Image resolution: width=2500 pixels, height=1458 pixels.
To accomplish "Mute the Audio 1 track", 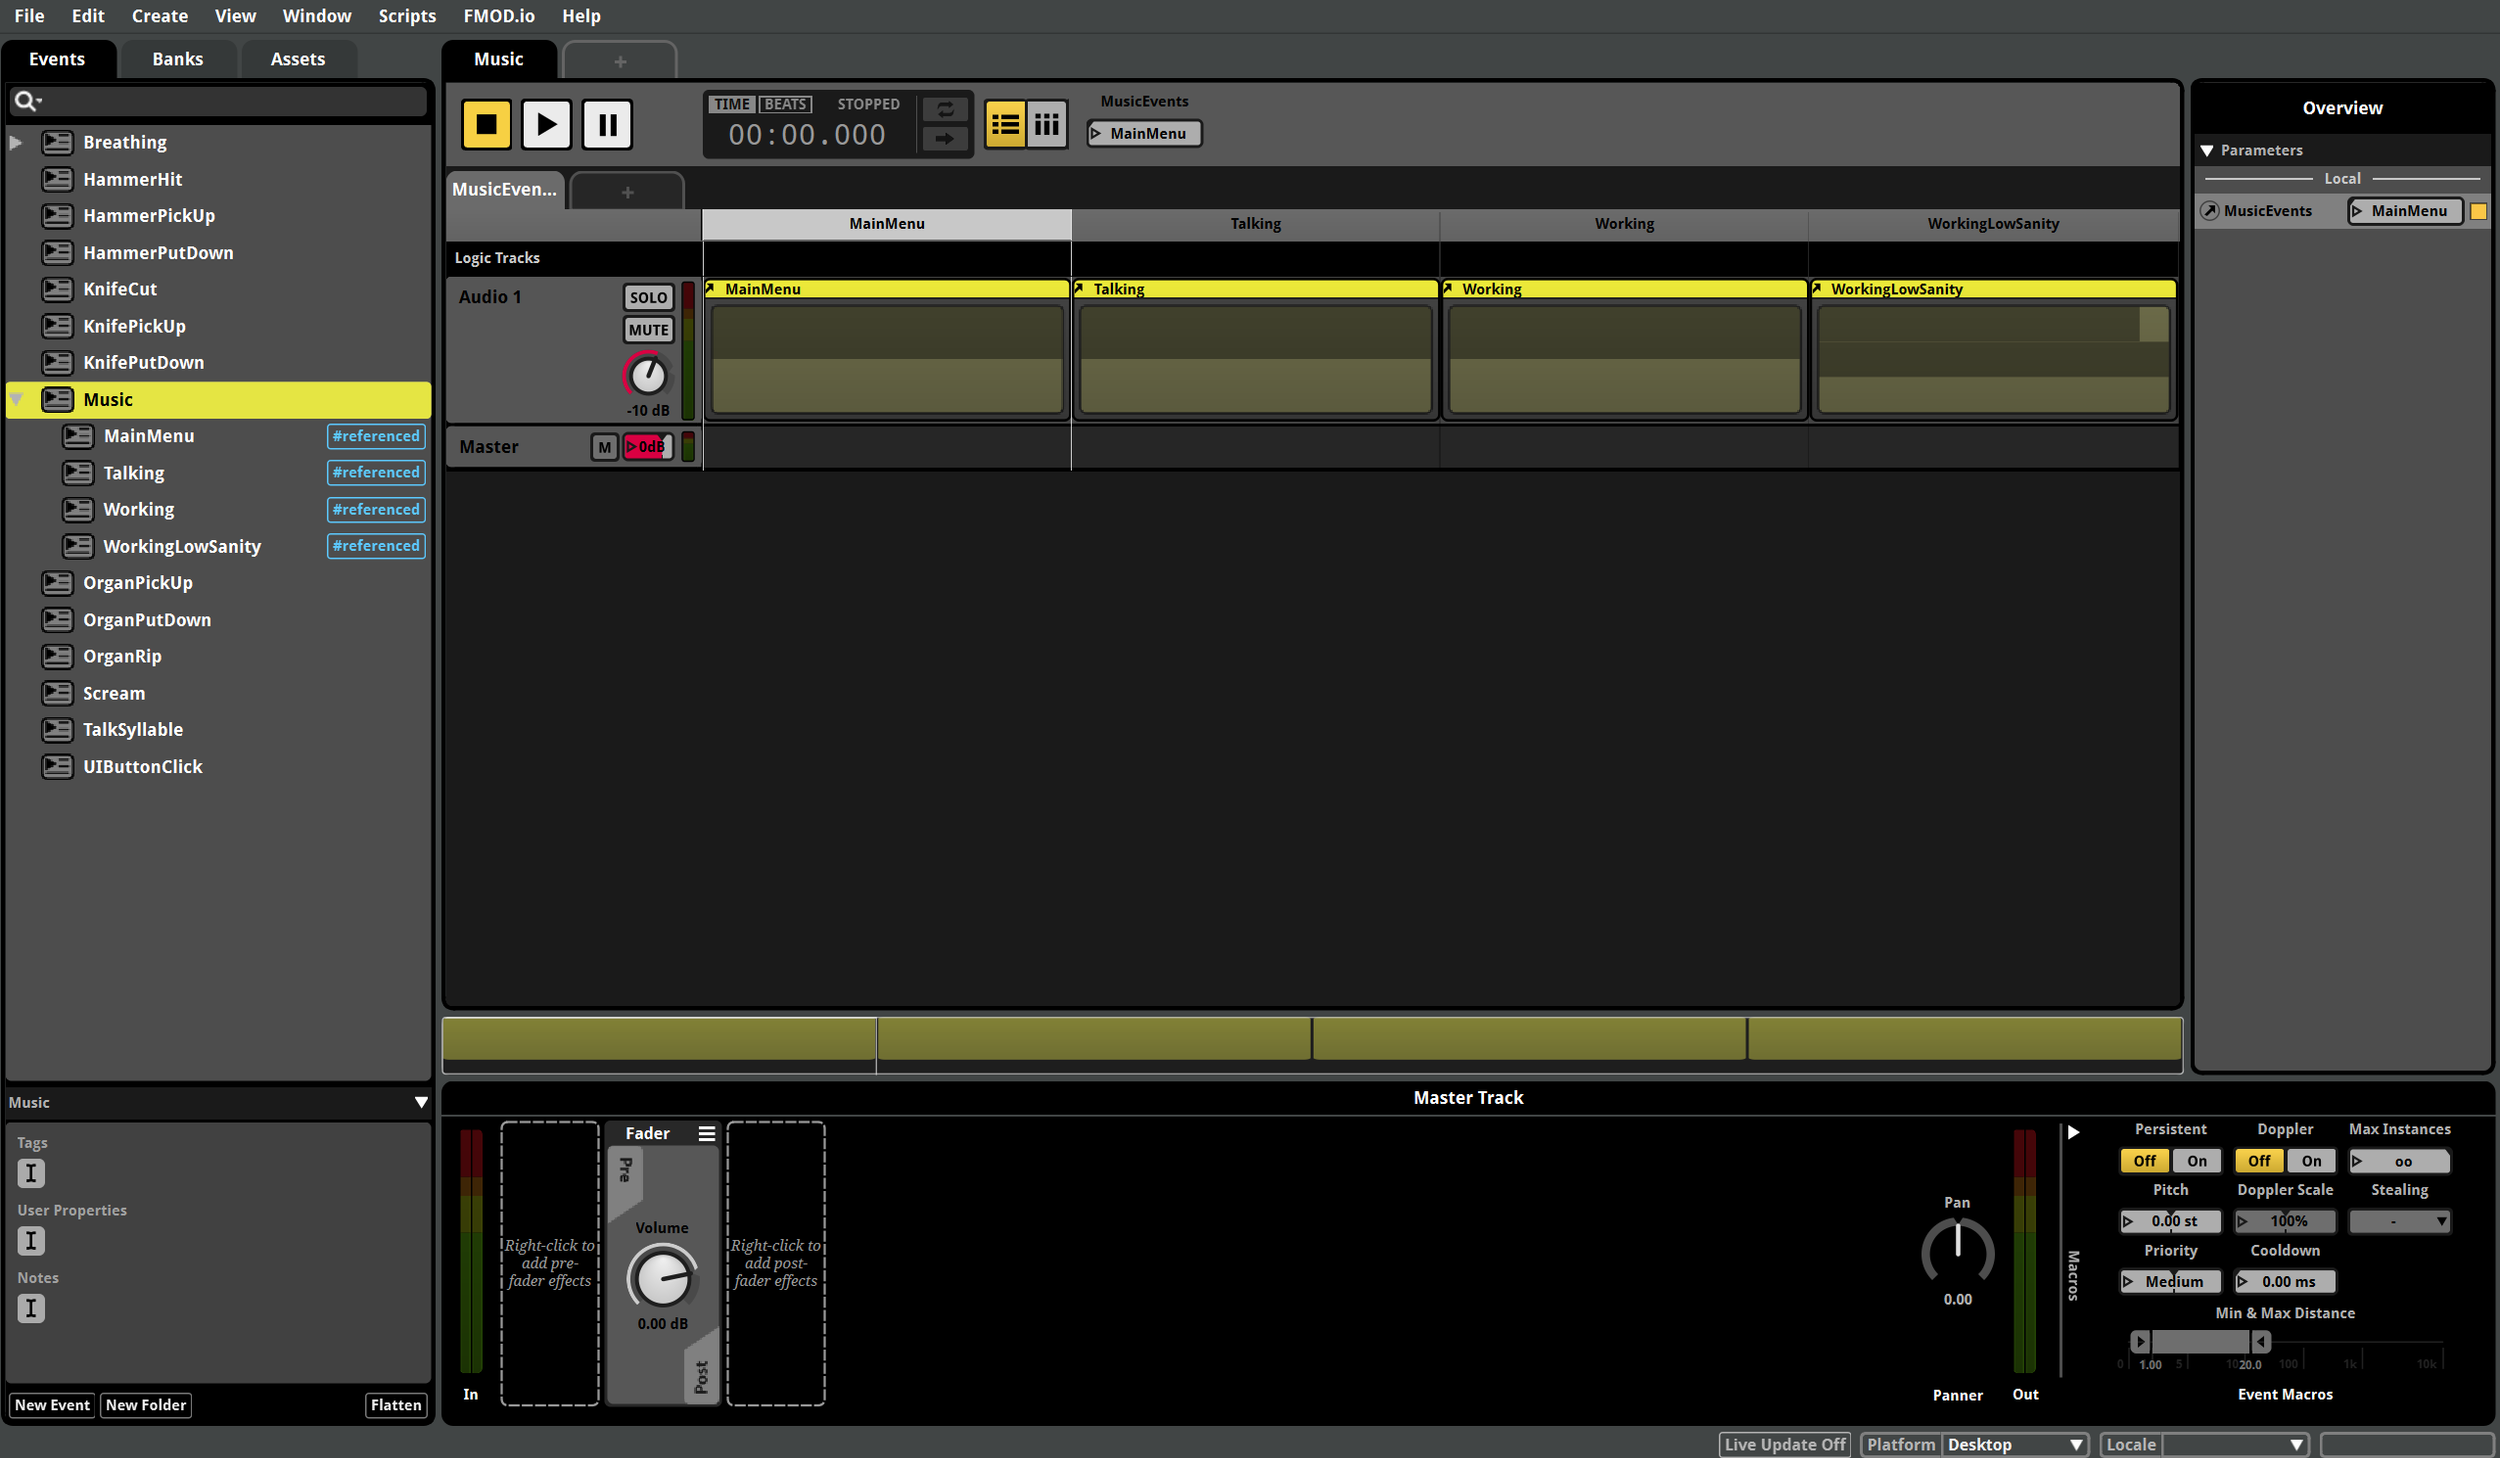I will (x=648, y=330).
